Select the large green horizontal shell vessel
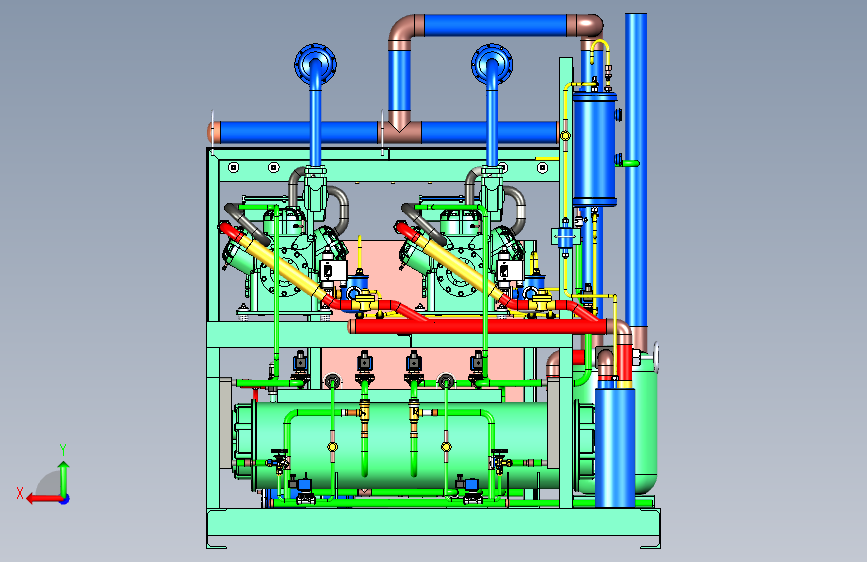 [401, 445]
